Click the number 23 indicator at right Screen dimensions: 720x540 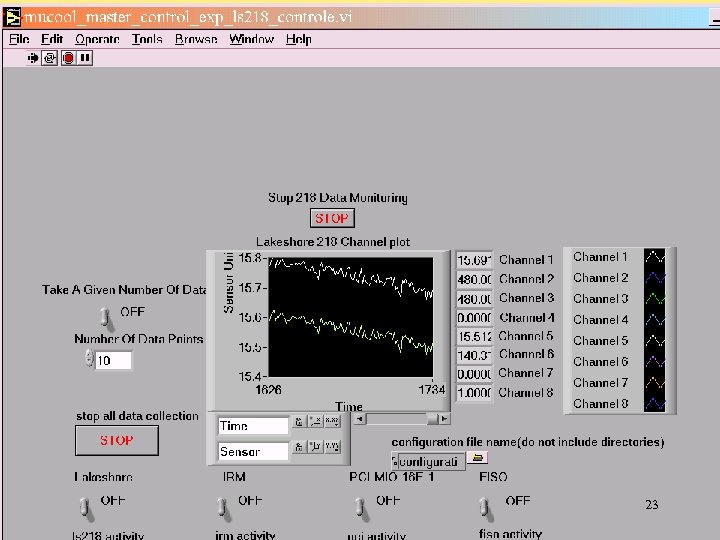click(652, 505)
